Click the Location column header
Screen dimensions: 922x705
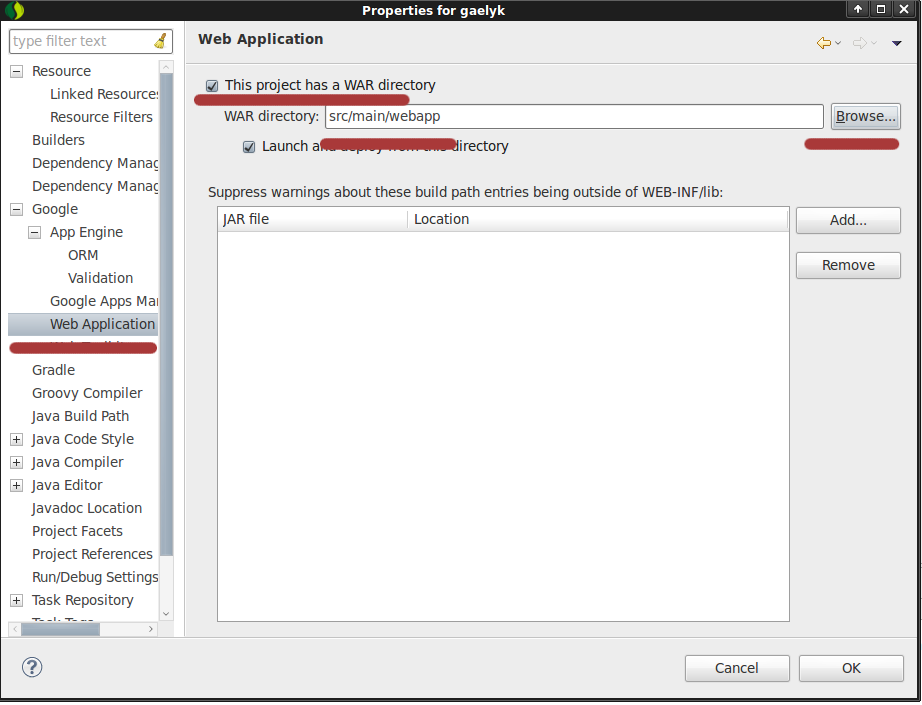[x=598, y=219]
